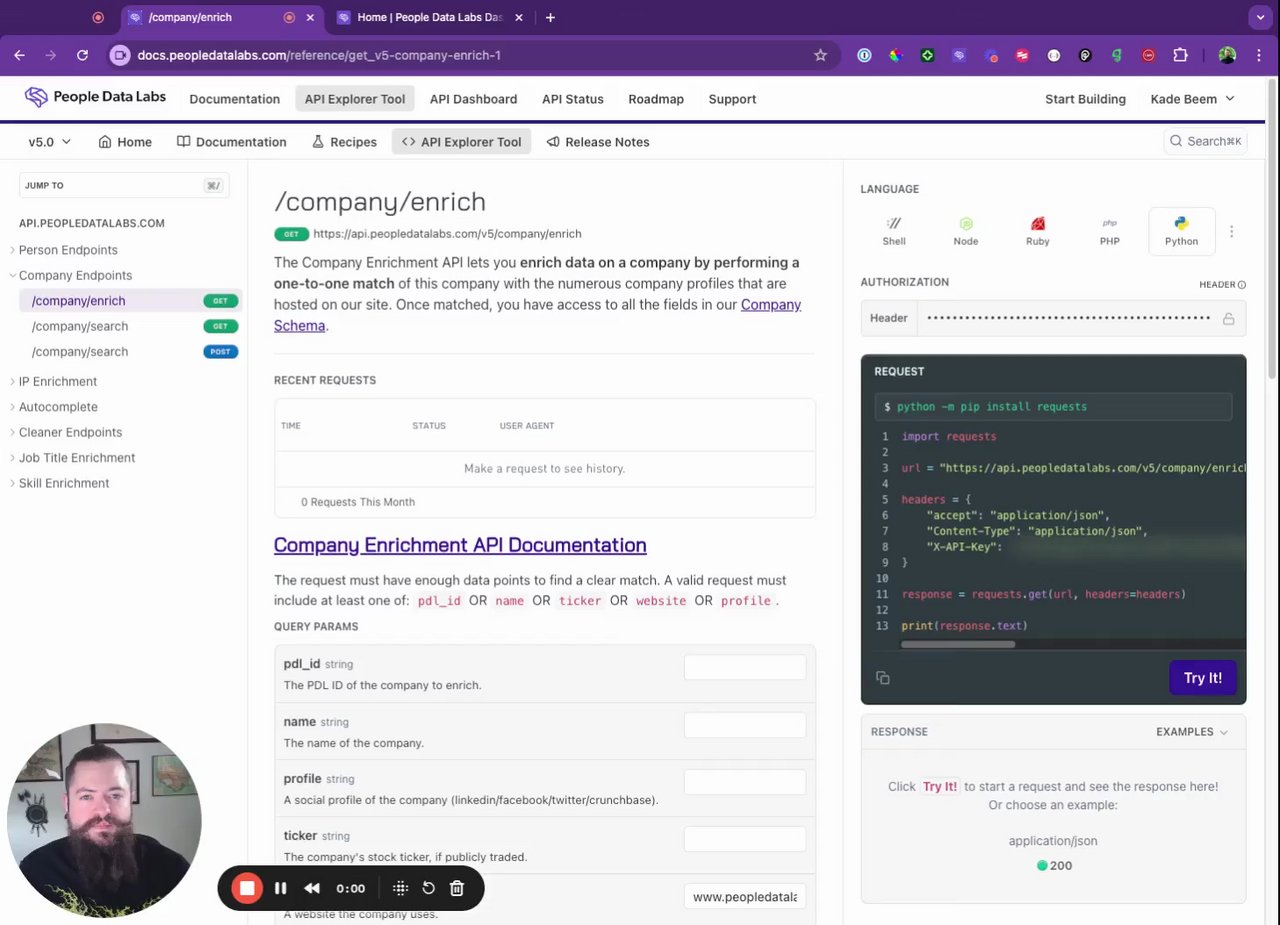Viewport: 1280px width, 925px height.
Task: Pause the screen recording
Action: click(281, 888)
